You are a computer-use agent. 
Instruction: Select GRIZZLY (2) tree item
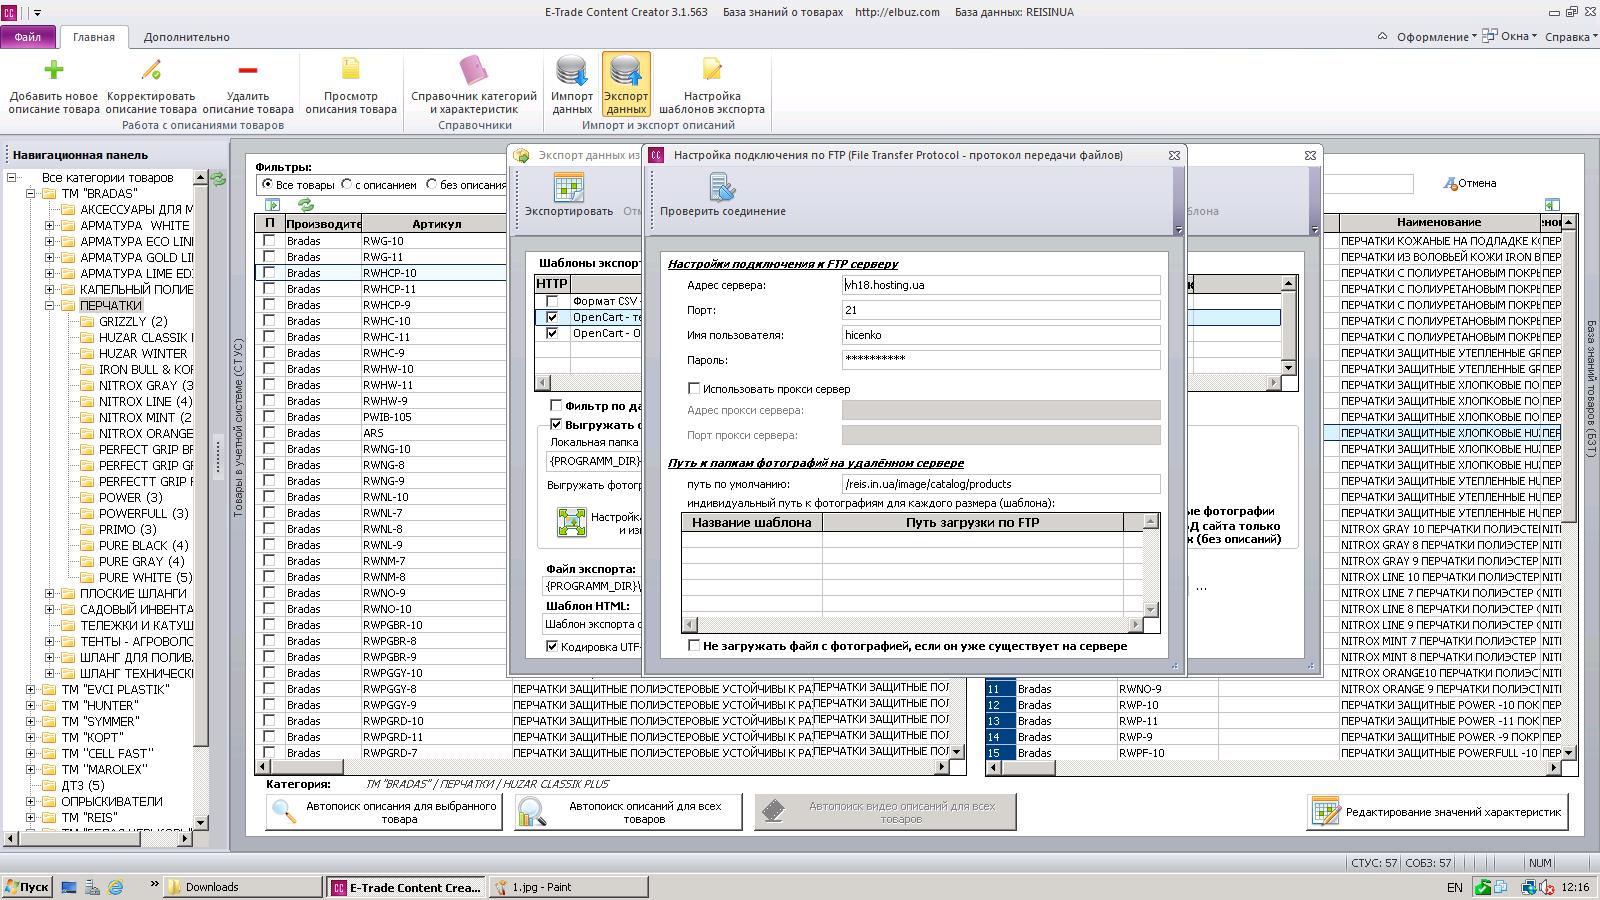(133, 322)
